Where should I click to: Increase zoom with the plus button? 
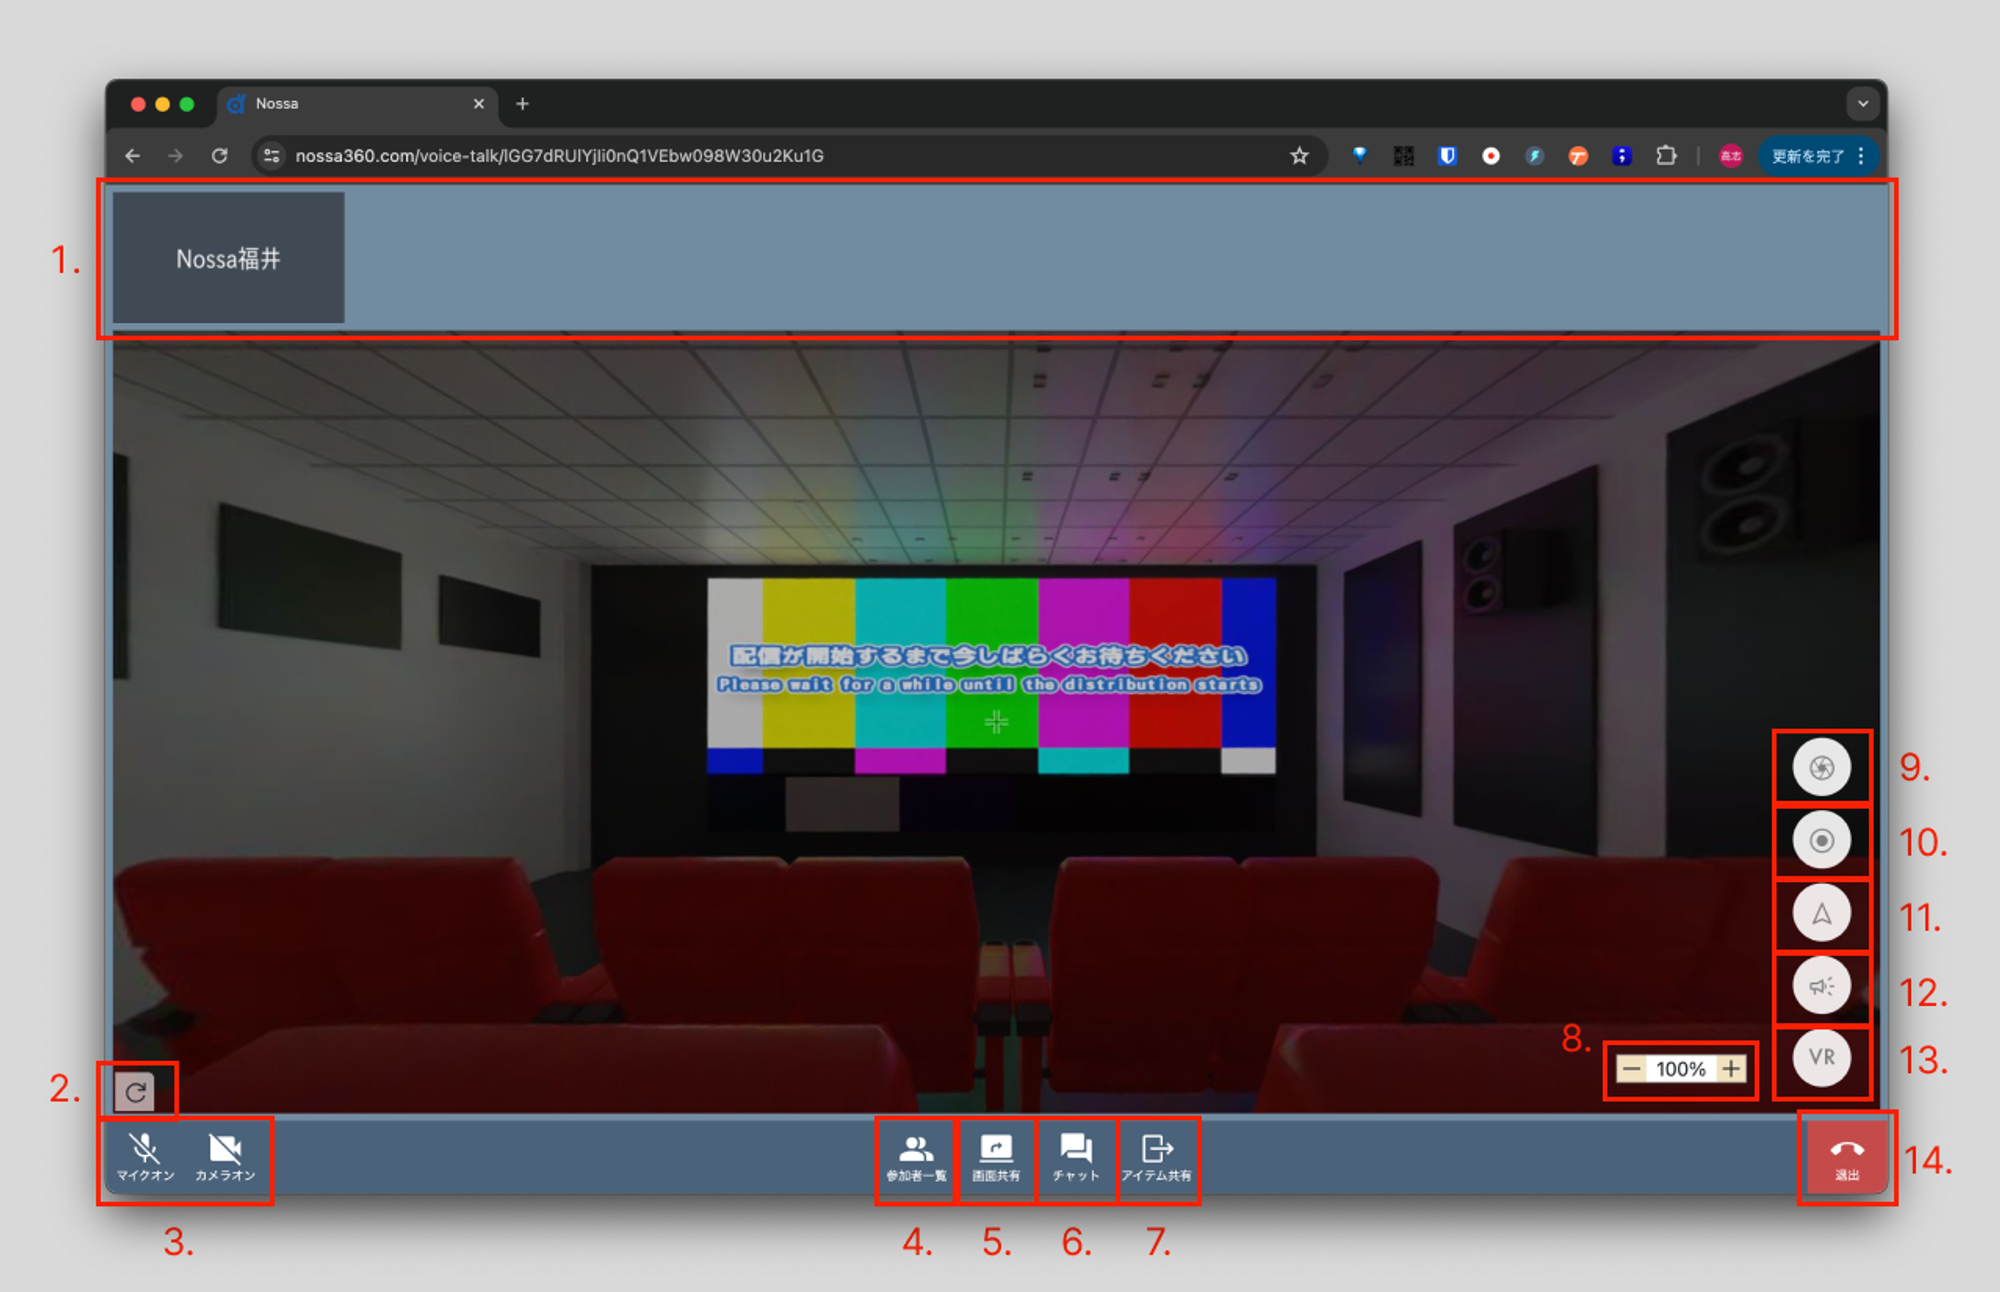[1731, 1069]
